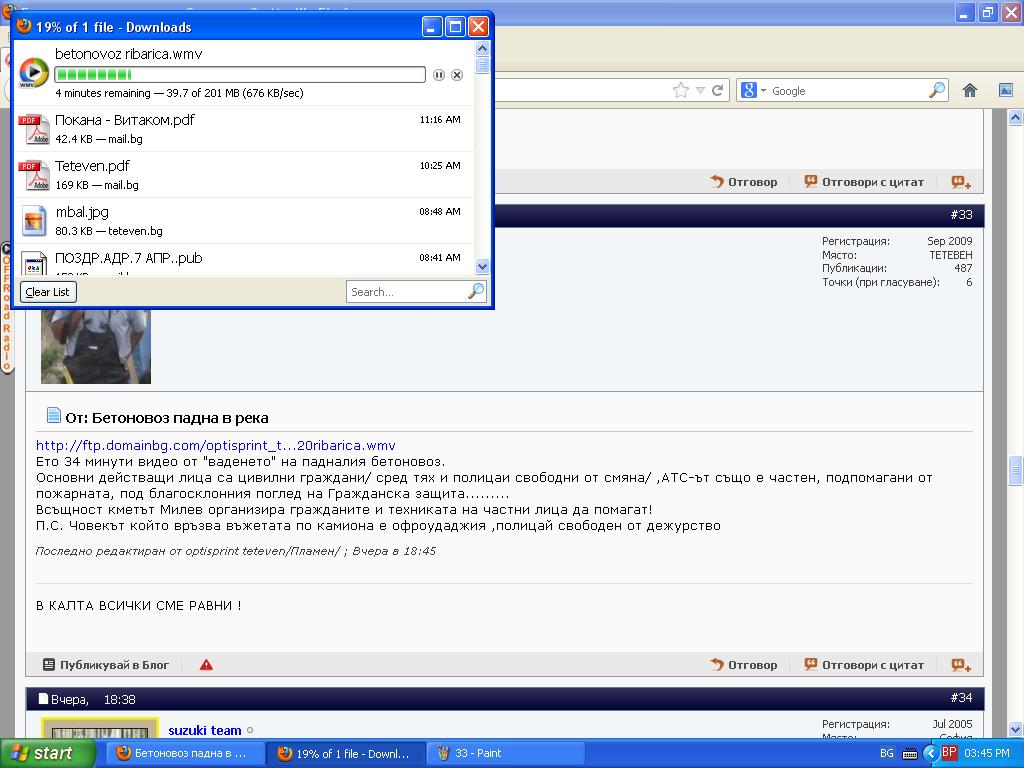Image resolution: width=1024 pixels, height=768 pixels.
Task: Open the suzuki team user profile
Action: tap(204, 730)
